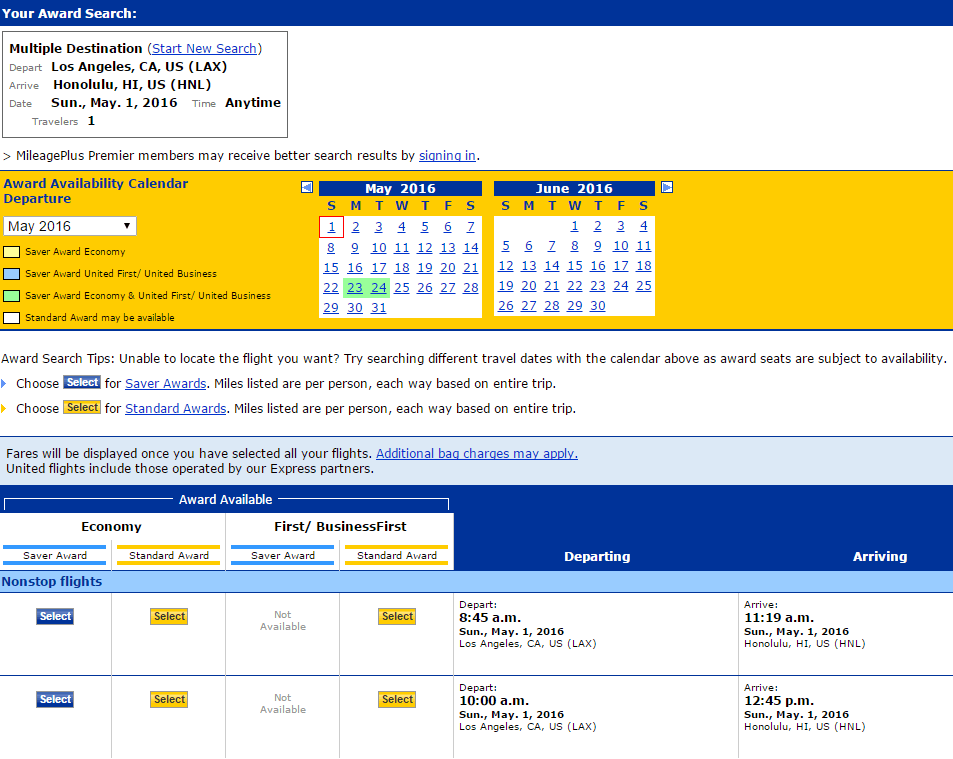
Task: Choose May 1 in the calendar
Action: 331,227
